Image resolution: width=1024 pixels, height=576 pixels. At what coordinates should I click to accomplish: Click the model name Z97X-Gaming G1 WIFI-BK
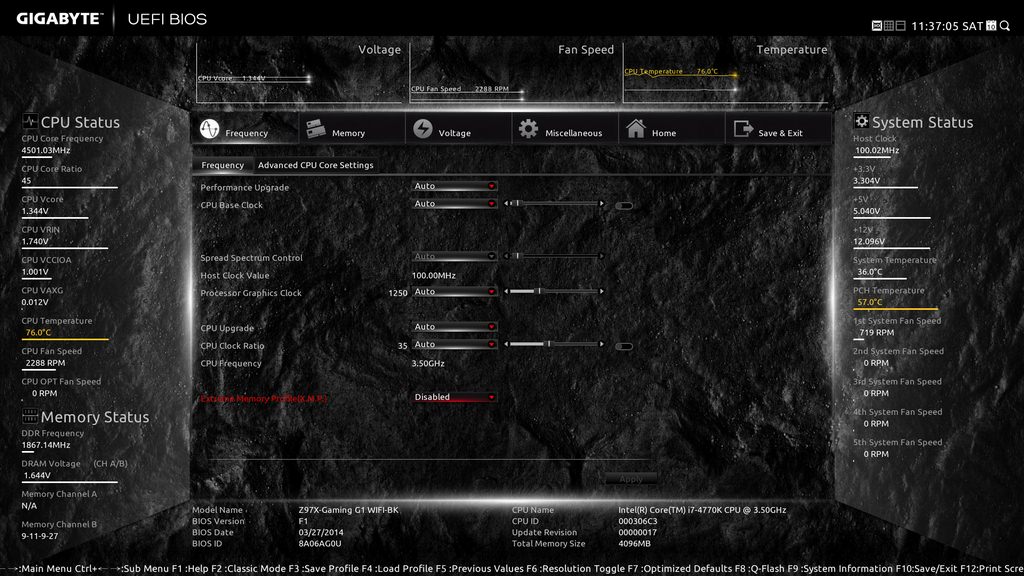click(348, 510)
